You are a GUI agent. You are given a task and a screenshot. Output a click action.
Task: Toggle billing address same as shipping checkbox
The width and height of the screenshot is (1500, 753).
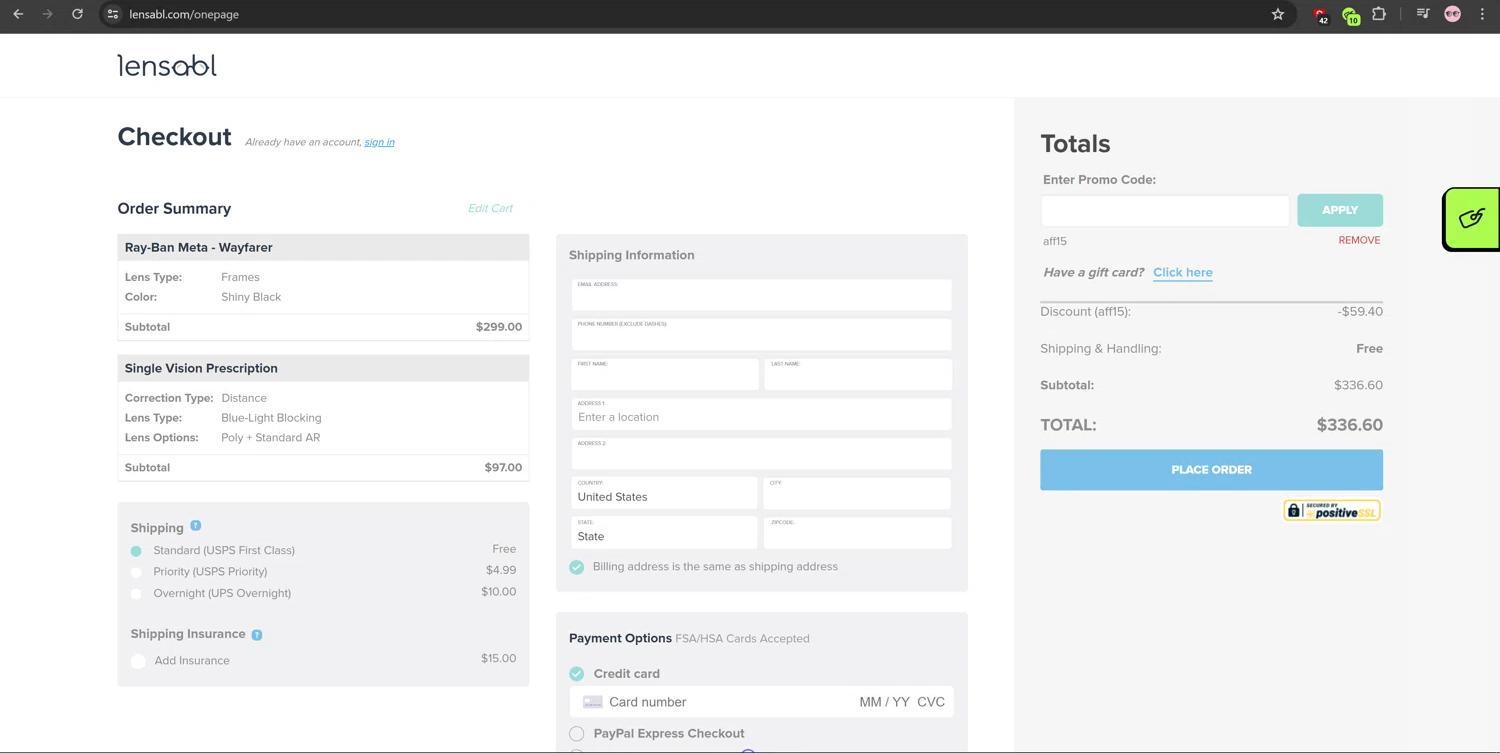[x=577, y=567]
